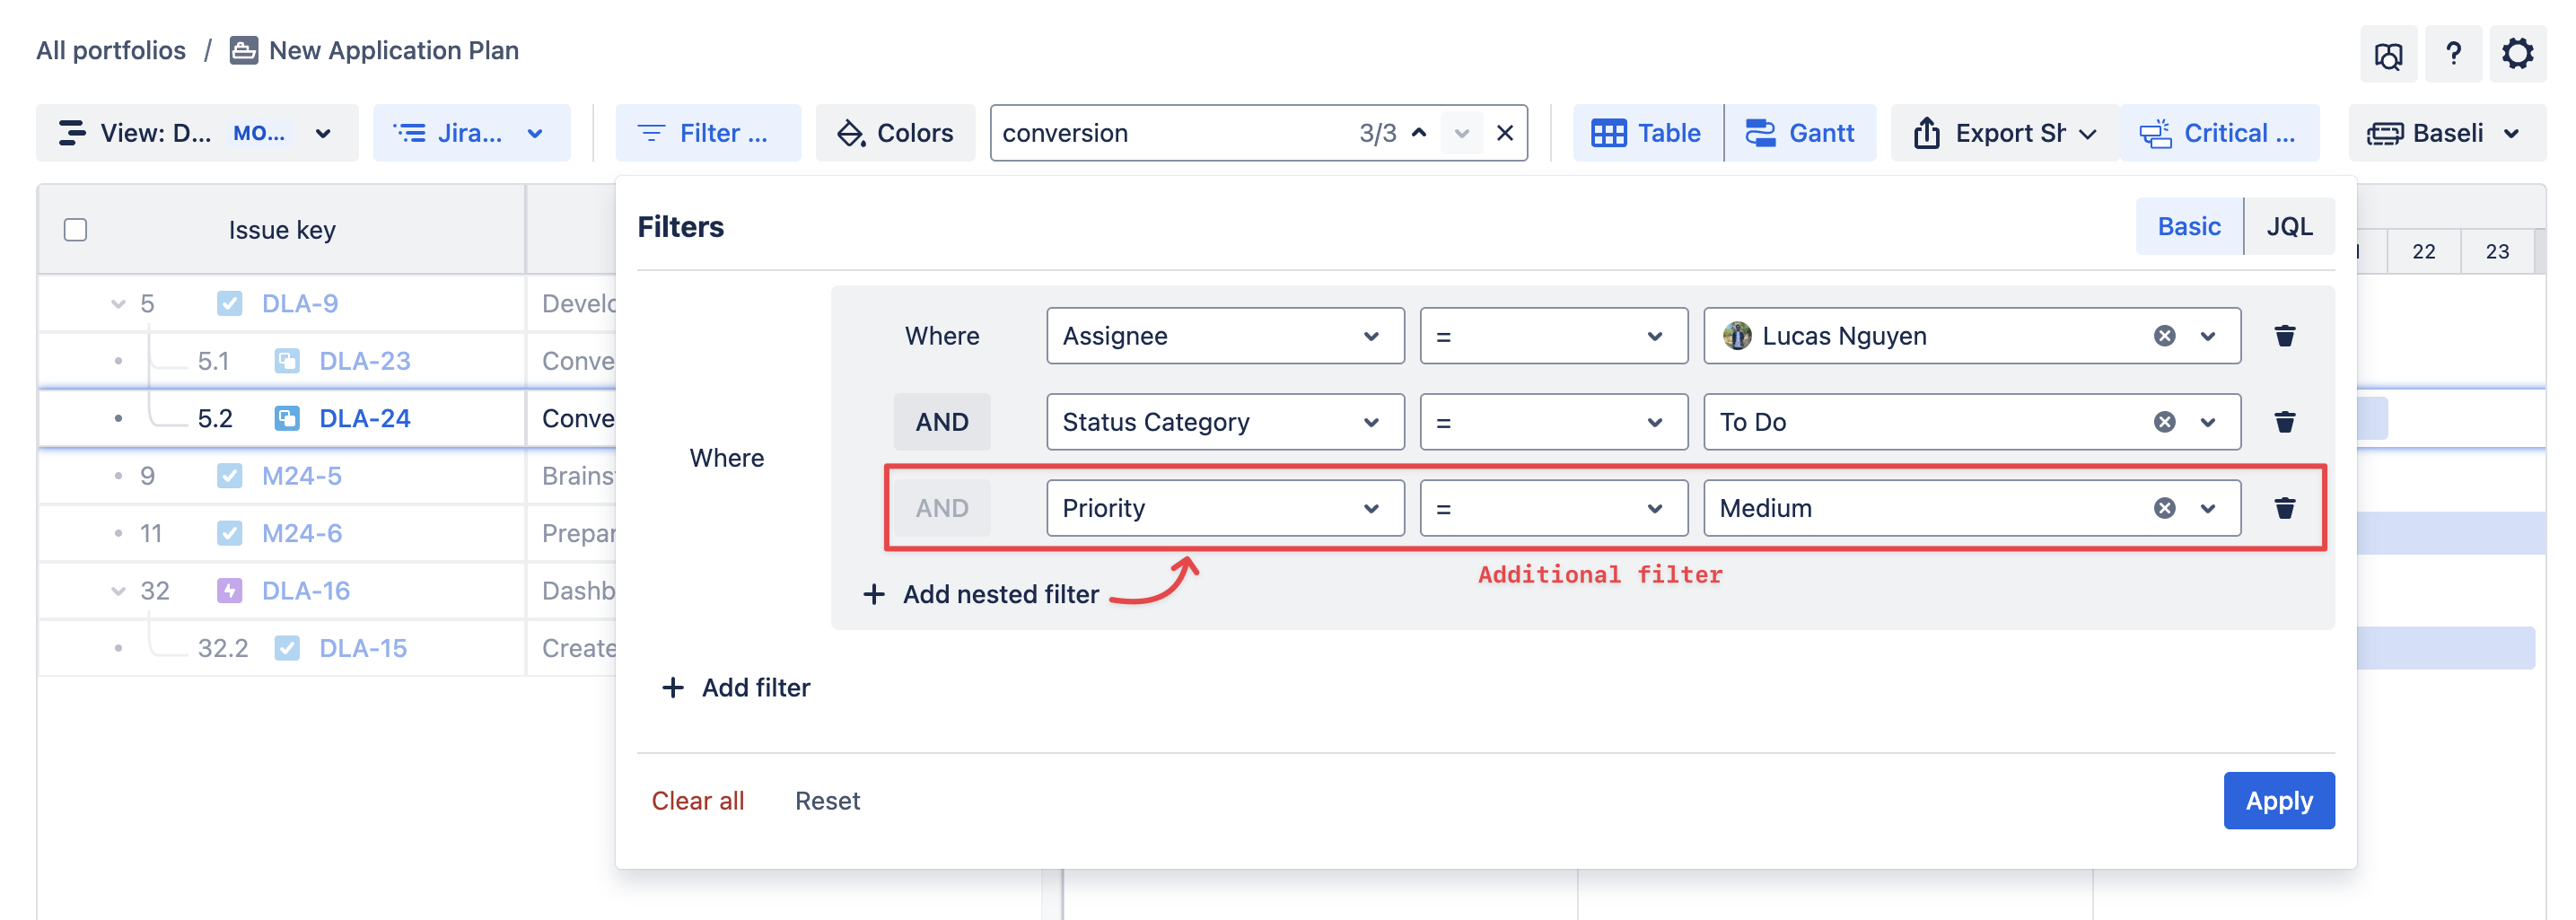Clear the search box with the X icon
The image size is (2576, 920).
click(x=1504, y=133)
